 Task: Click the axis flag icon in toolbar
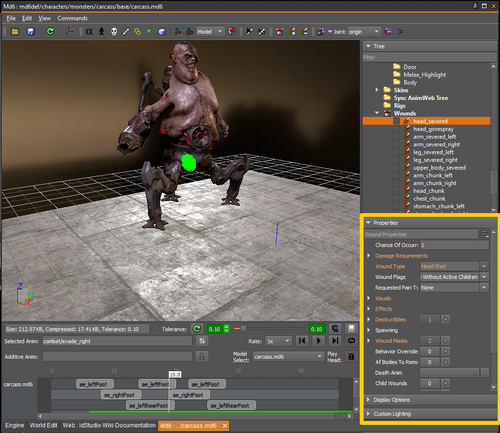tap(70, 31)
